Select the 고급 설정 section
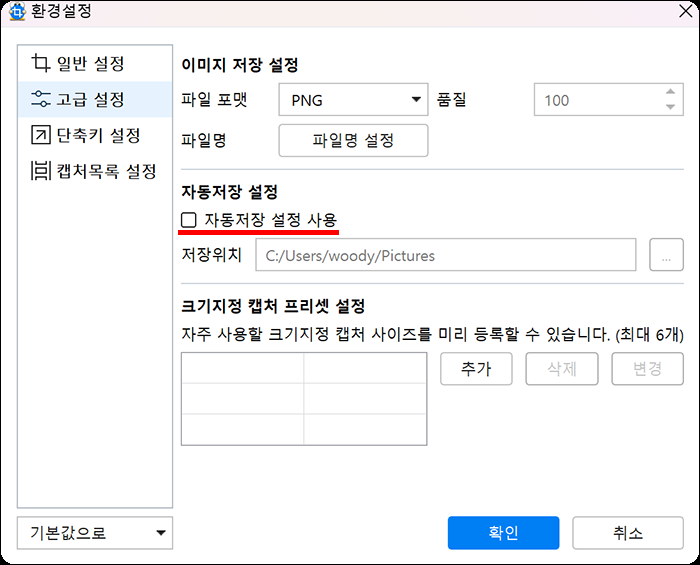The width and height of the screenshot is (700, 565). 95,99
